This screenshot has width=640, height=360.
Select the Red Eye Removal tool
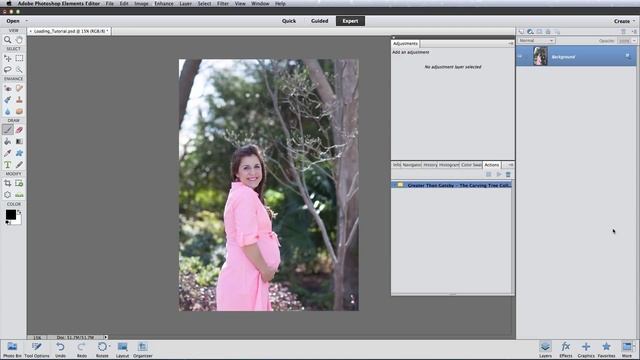point(7,88)
